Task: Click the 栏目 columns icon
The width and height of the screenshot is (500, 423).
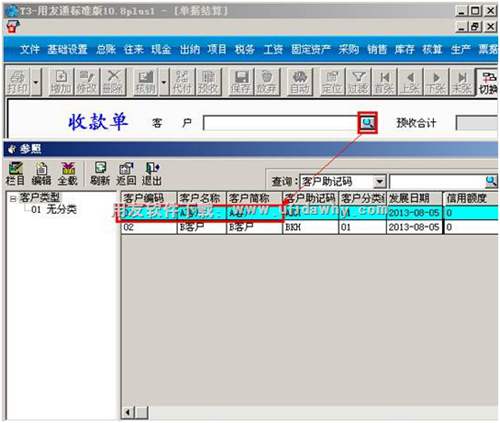Action: coord(15,174)
